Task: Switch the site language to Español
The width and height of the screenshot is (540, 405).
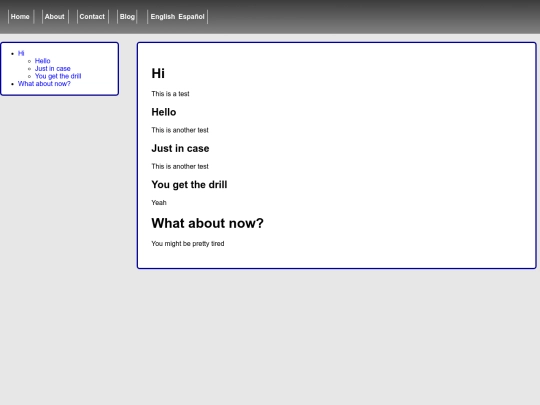Action: point(191,17)
